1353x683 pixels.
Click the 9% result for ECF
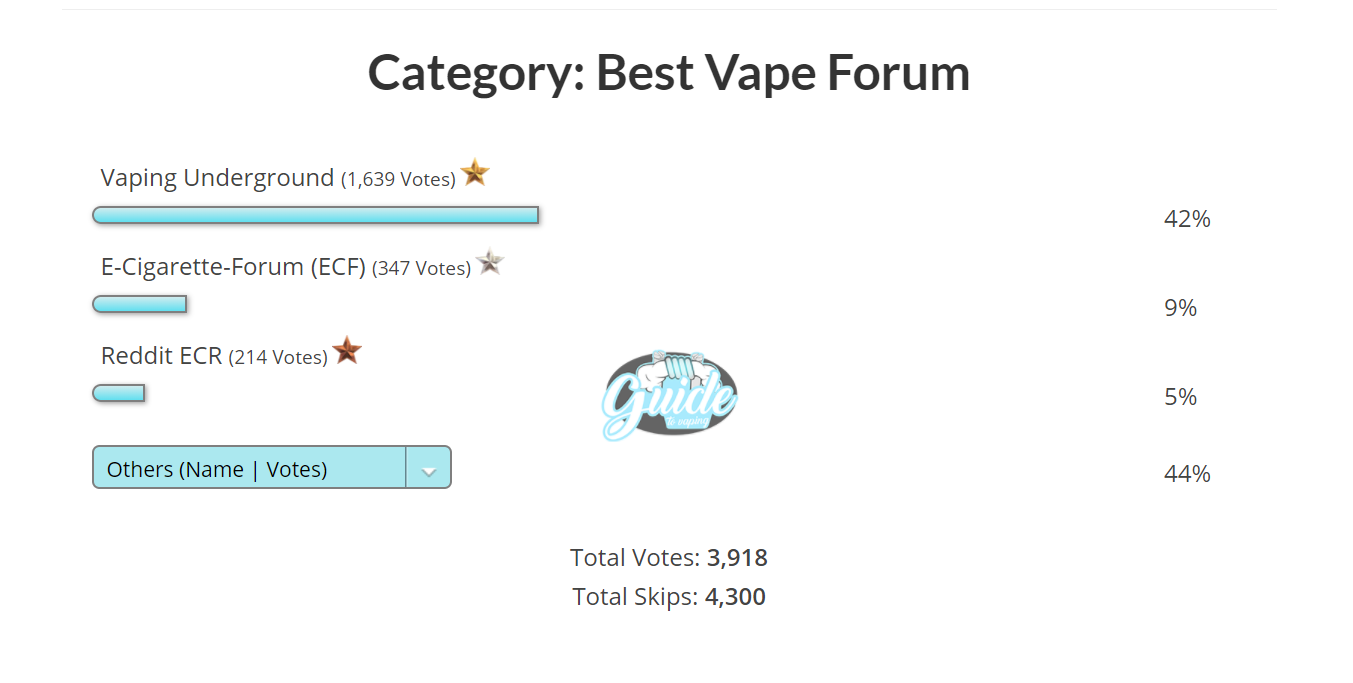(1180, 308)
